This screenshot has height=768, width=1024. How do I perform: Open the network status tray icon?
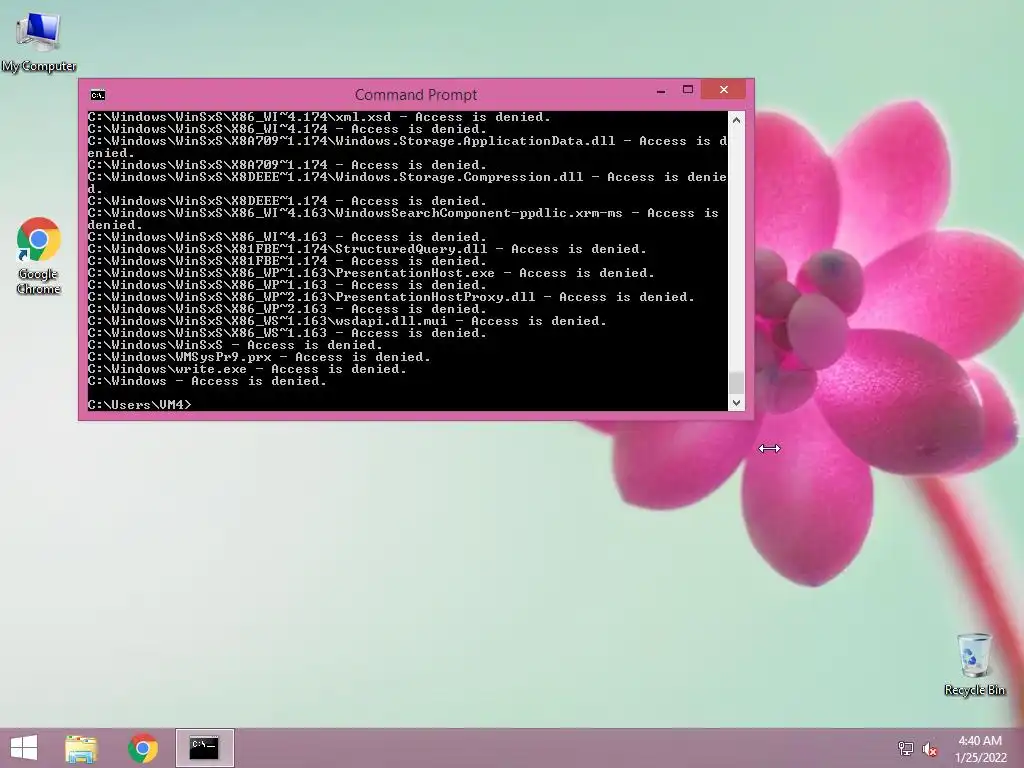coord(905,748)
